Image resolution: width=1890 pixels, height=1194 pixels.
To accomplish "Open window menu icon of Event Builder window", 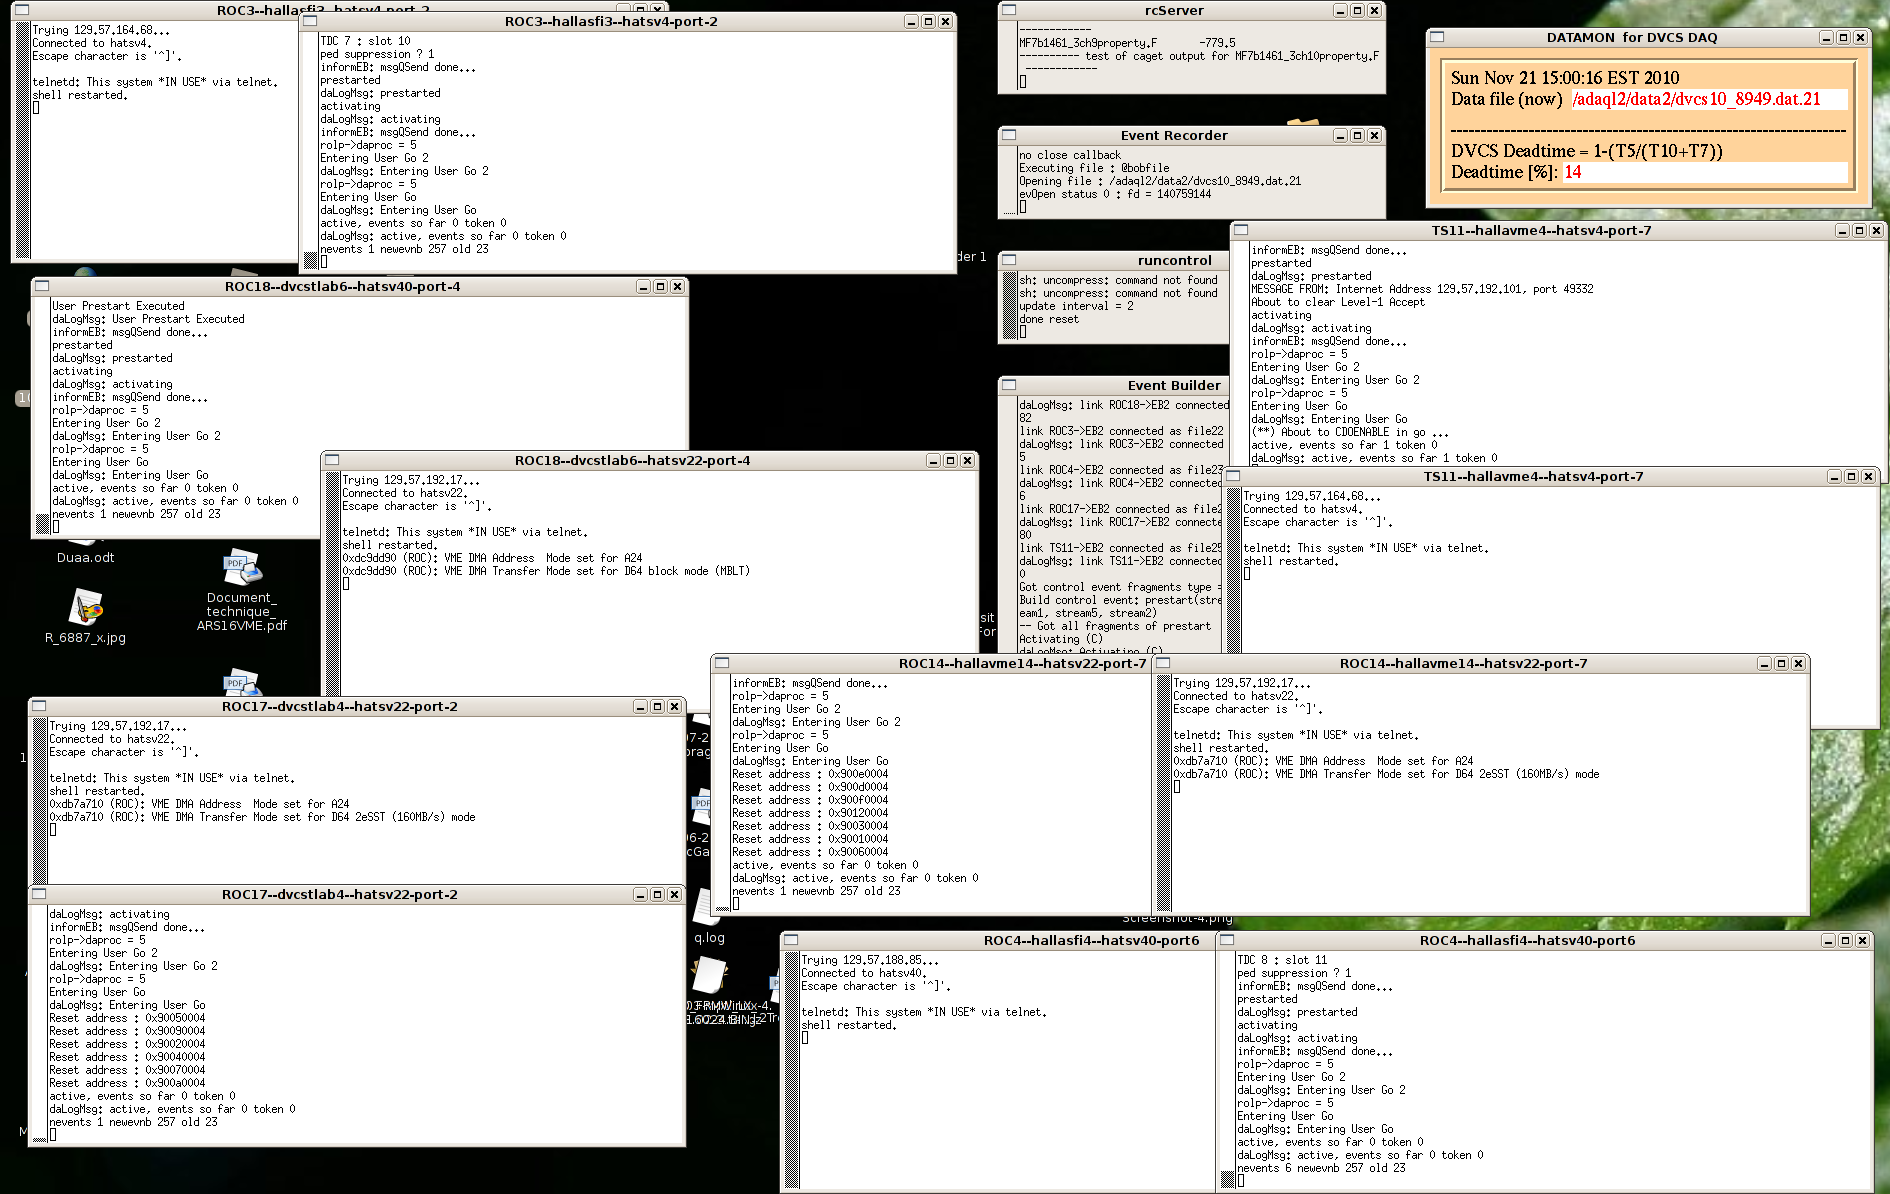I will 1009,385.
